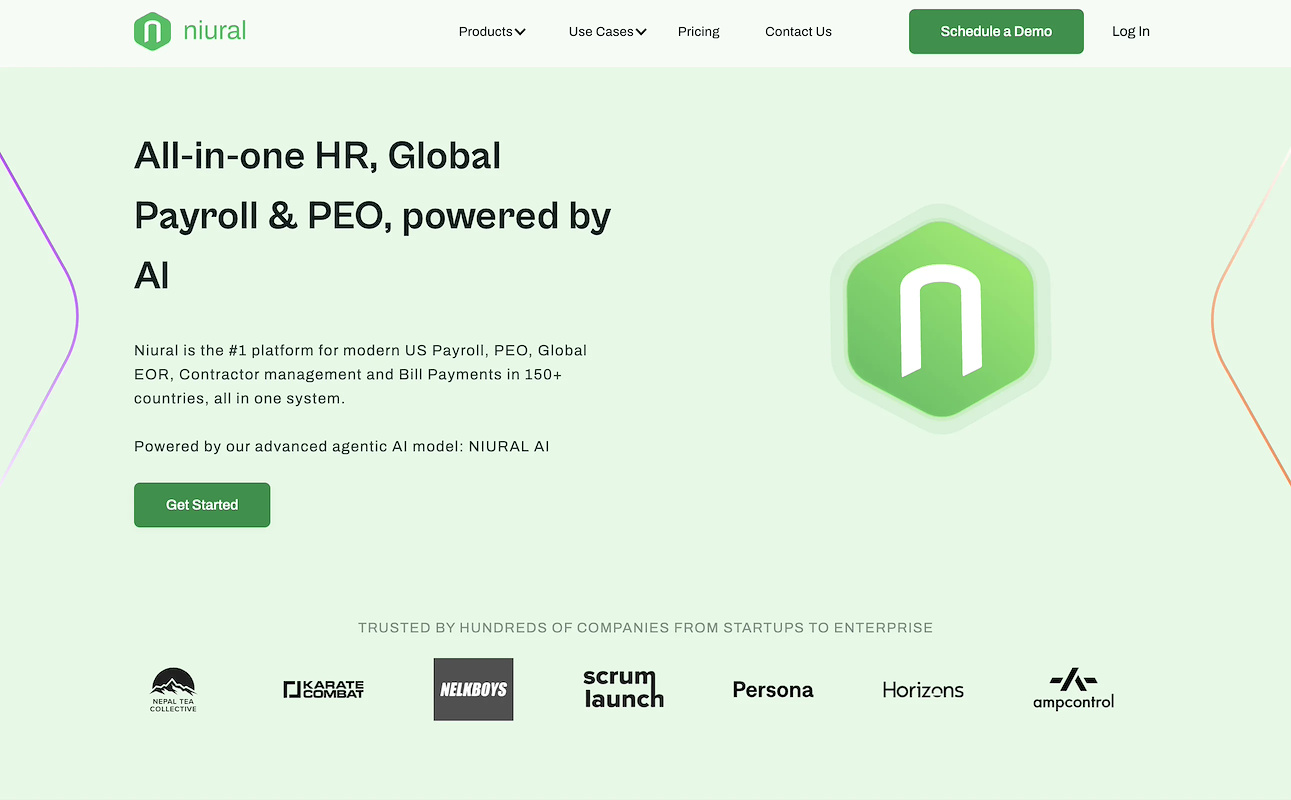The image size is (1291, 800).
Task: Click the "Powered by our advanced agentic AI" line
Action: point(342,446)
